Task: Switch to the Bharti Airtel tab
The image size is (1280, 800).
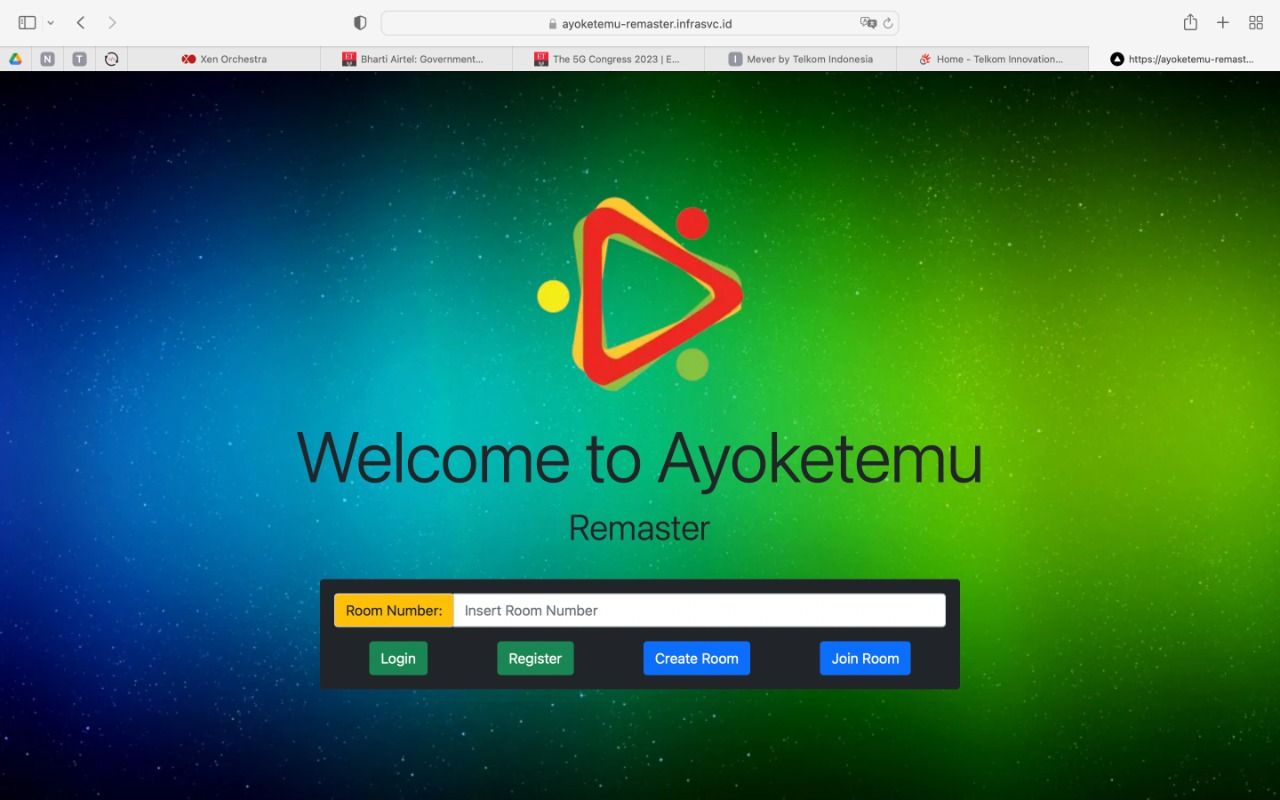Action: click(416, 59)
